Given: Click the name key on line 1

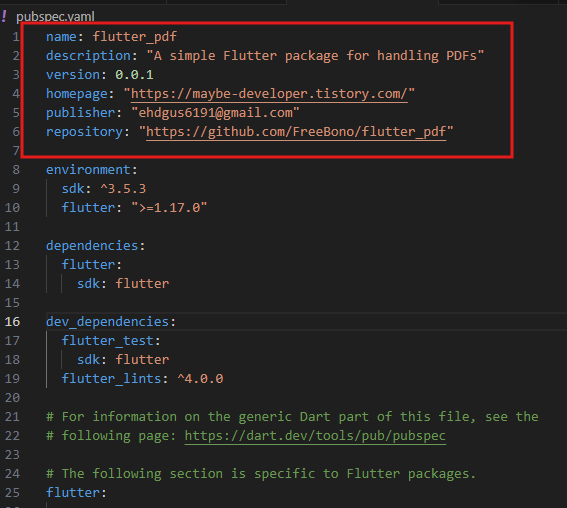Looking at the screenshot, I should pyautogui.click(x=61, y=37).
